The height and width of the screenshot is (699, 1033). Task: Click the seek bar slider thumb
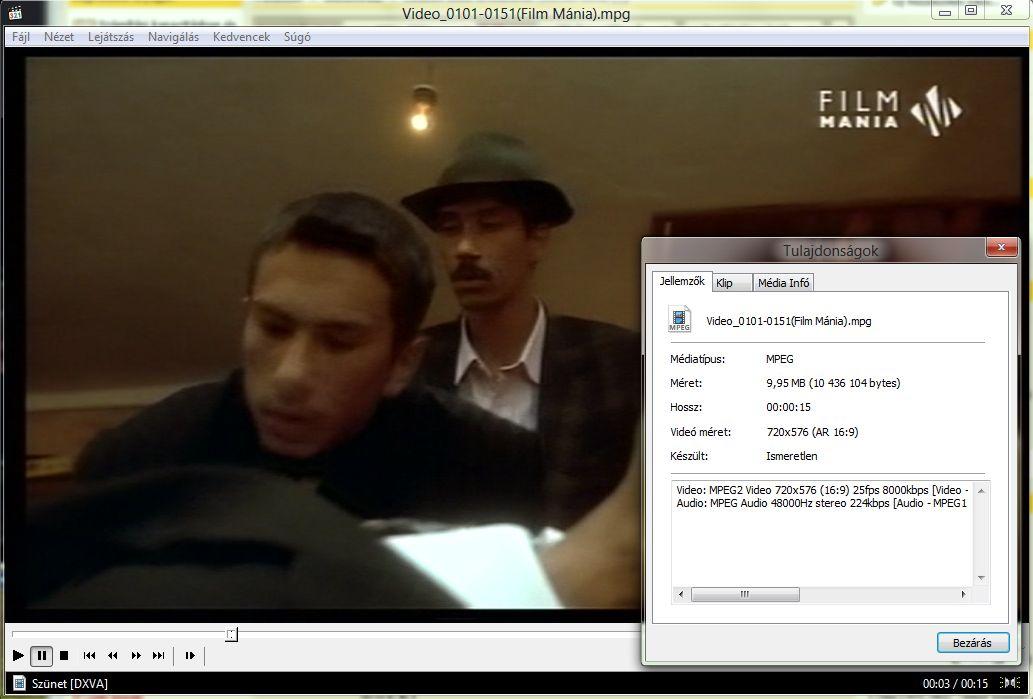click(x=231, y=634)
